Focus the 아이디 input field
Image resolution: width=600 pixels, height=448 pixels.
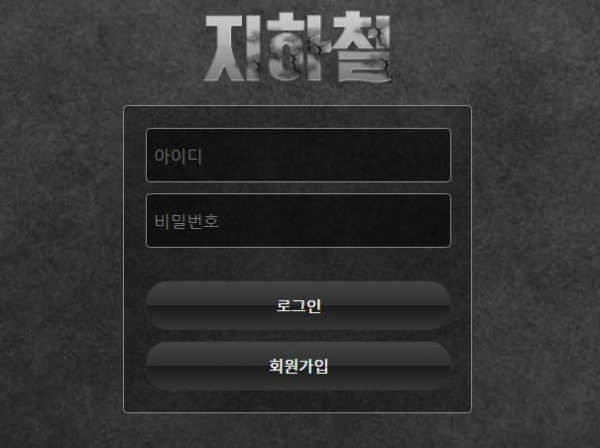click(x=298, y=155)
